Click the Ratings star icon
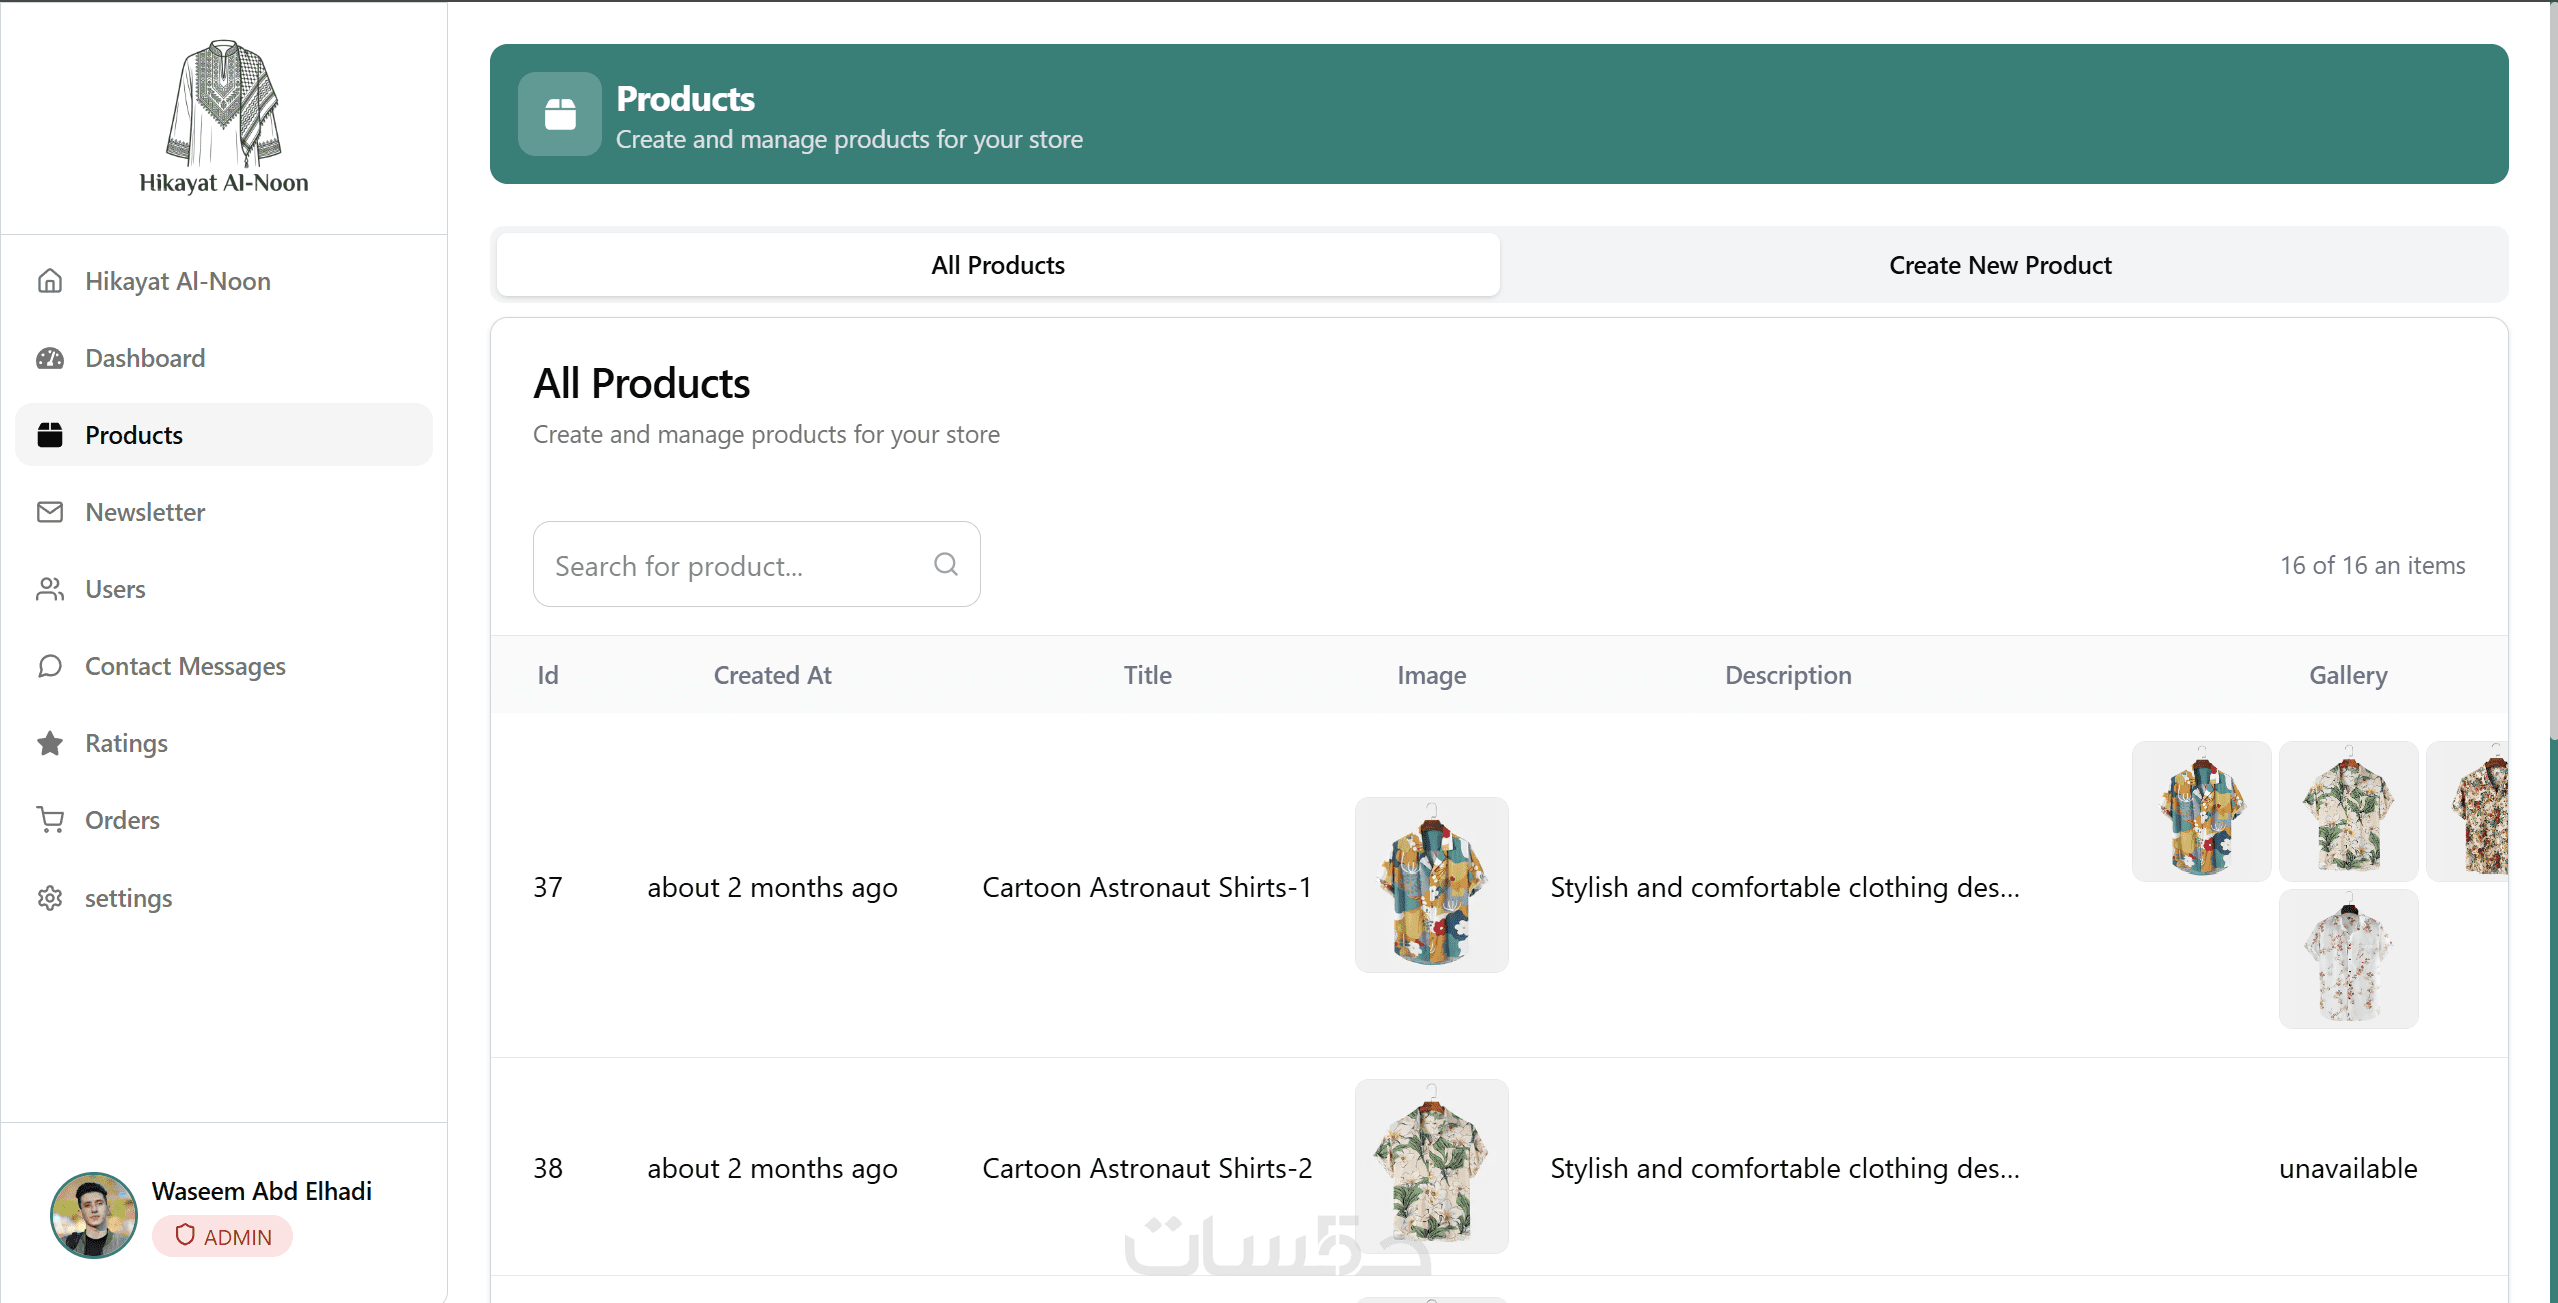Image resolution: width=2558 pixels, height=1303 pixels. 50,743
